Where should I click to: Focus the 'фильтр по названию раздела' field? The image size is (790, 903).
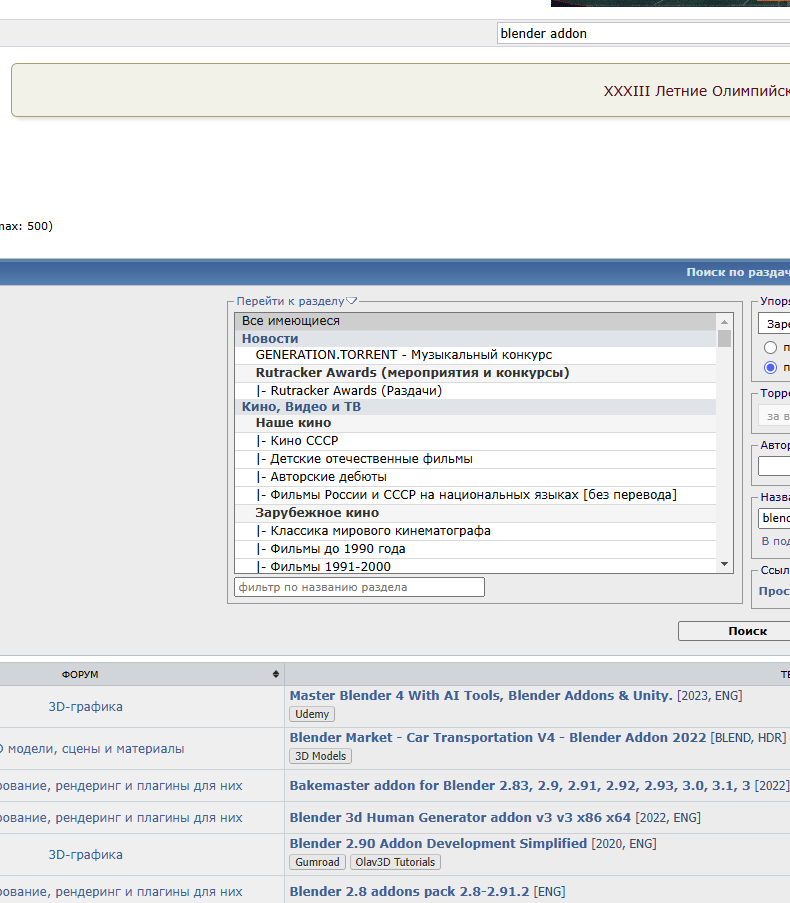[359, 587]
